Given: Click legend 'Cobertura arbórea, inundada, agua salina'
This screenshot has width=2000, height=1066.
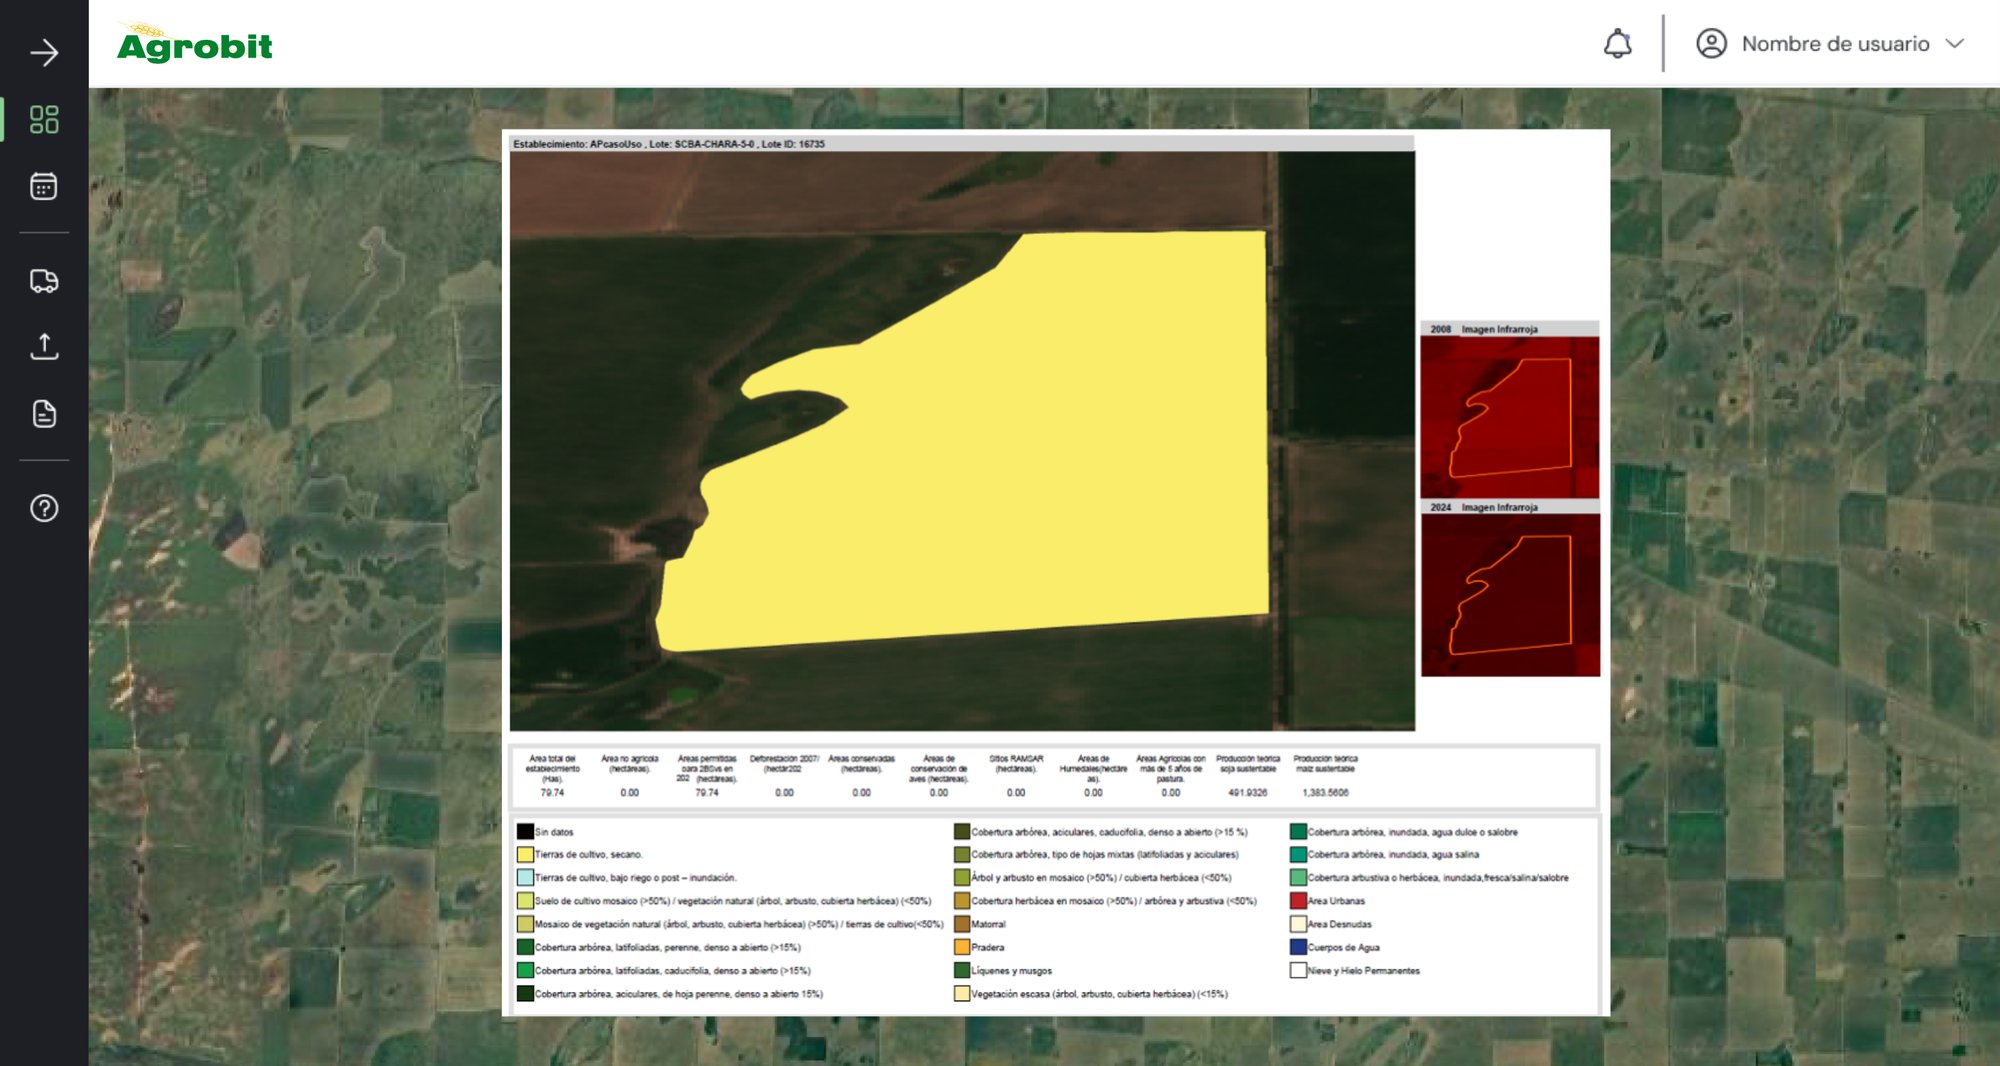Looking at the screenshot, I should tap(1394, 855).
